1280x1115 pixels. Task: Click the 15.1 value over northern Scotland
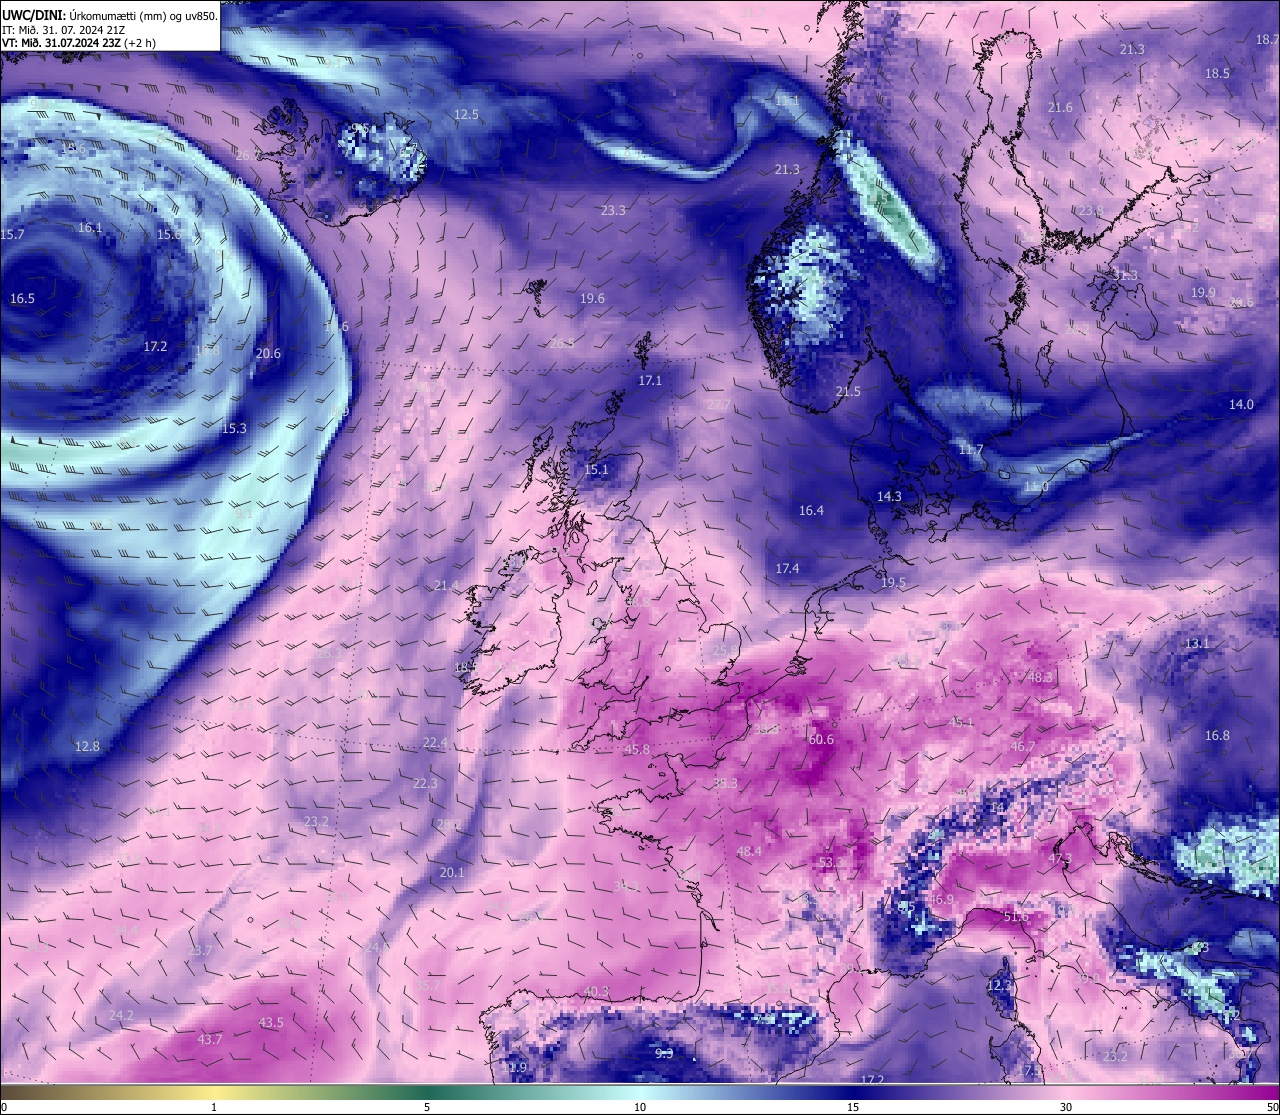tap(596, 469)
